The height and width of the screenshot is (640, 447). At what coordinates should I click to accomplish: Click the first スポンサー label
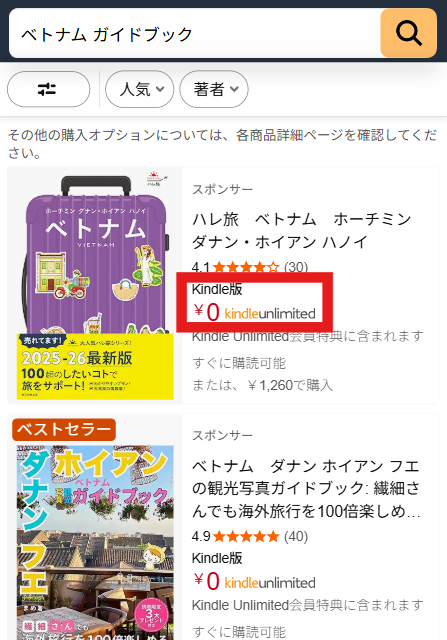click(x=222, y=189)
